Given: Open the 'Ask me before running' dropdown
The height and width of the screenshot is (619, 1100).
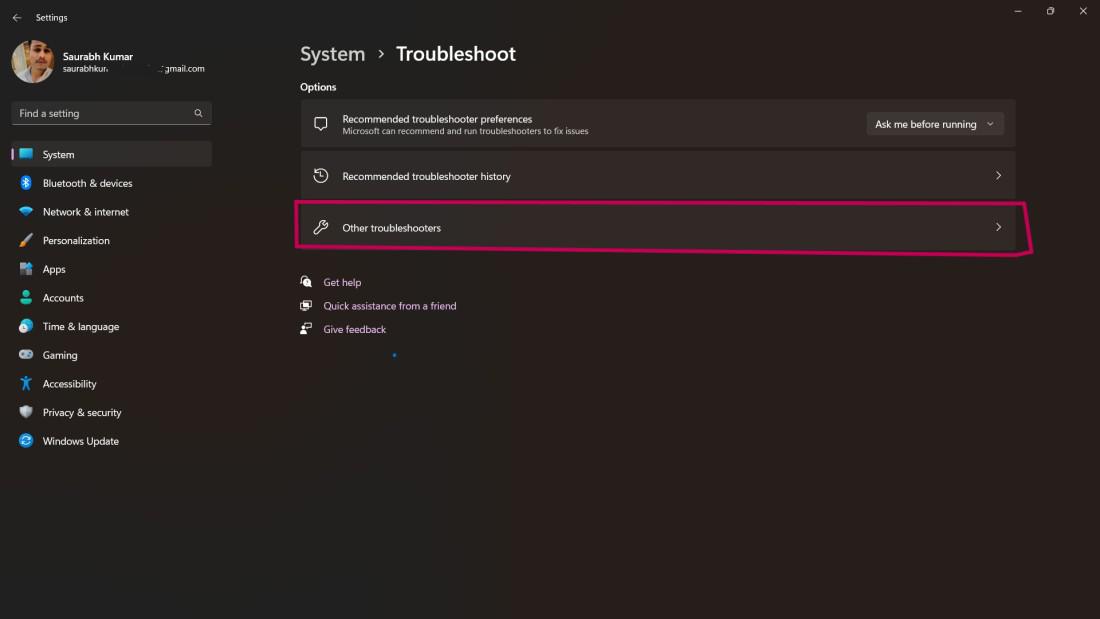Looking at the screenshot, I should pos(934,124).
